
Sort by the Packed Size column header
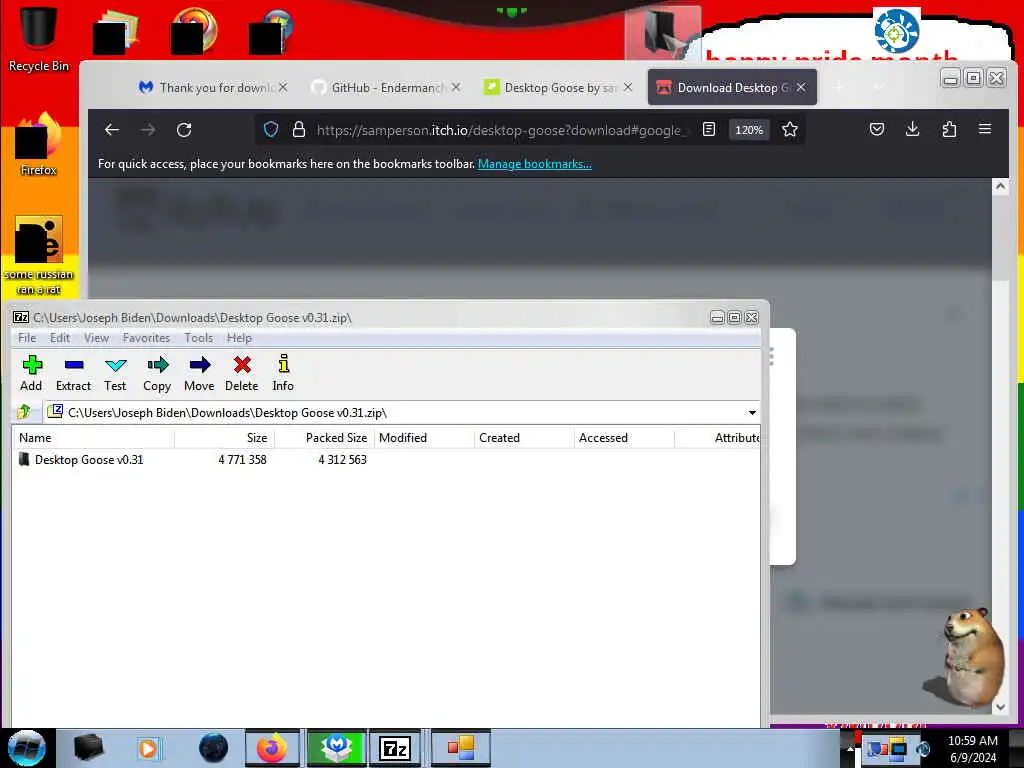click(325, 438)
